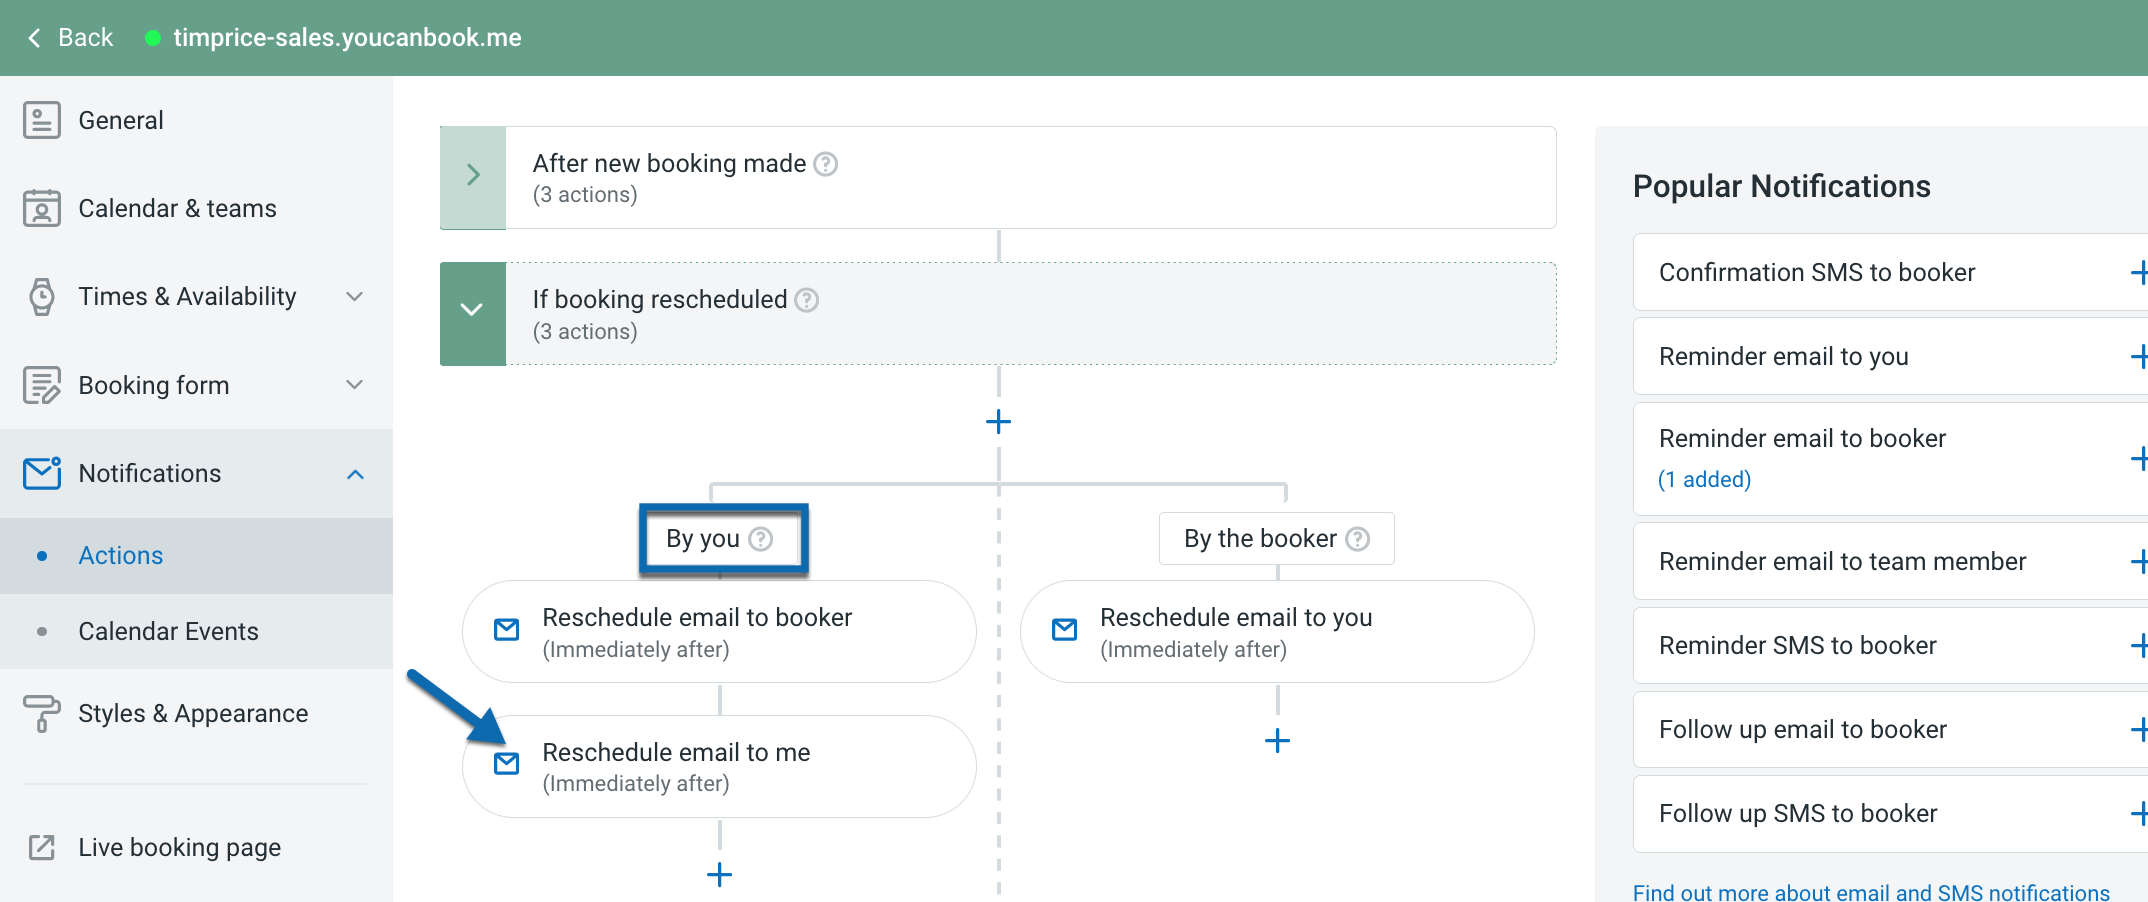Open the email and SMS notifications link
Screen dimensions: 2148x902
tap(1869, 891)
